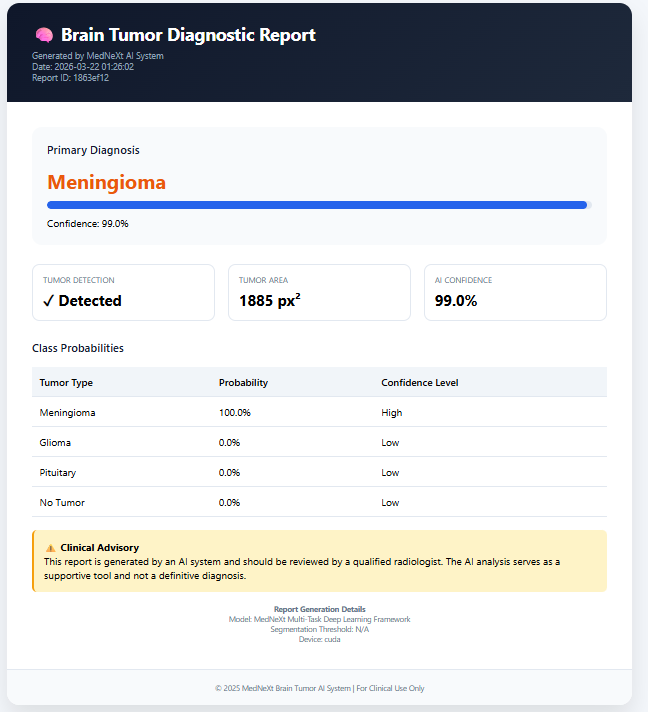648x712 pixels.
Task: Click the Tumor Area 1885 px² card
Action: [319, 292]
